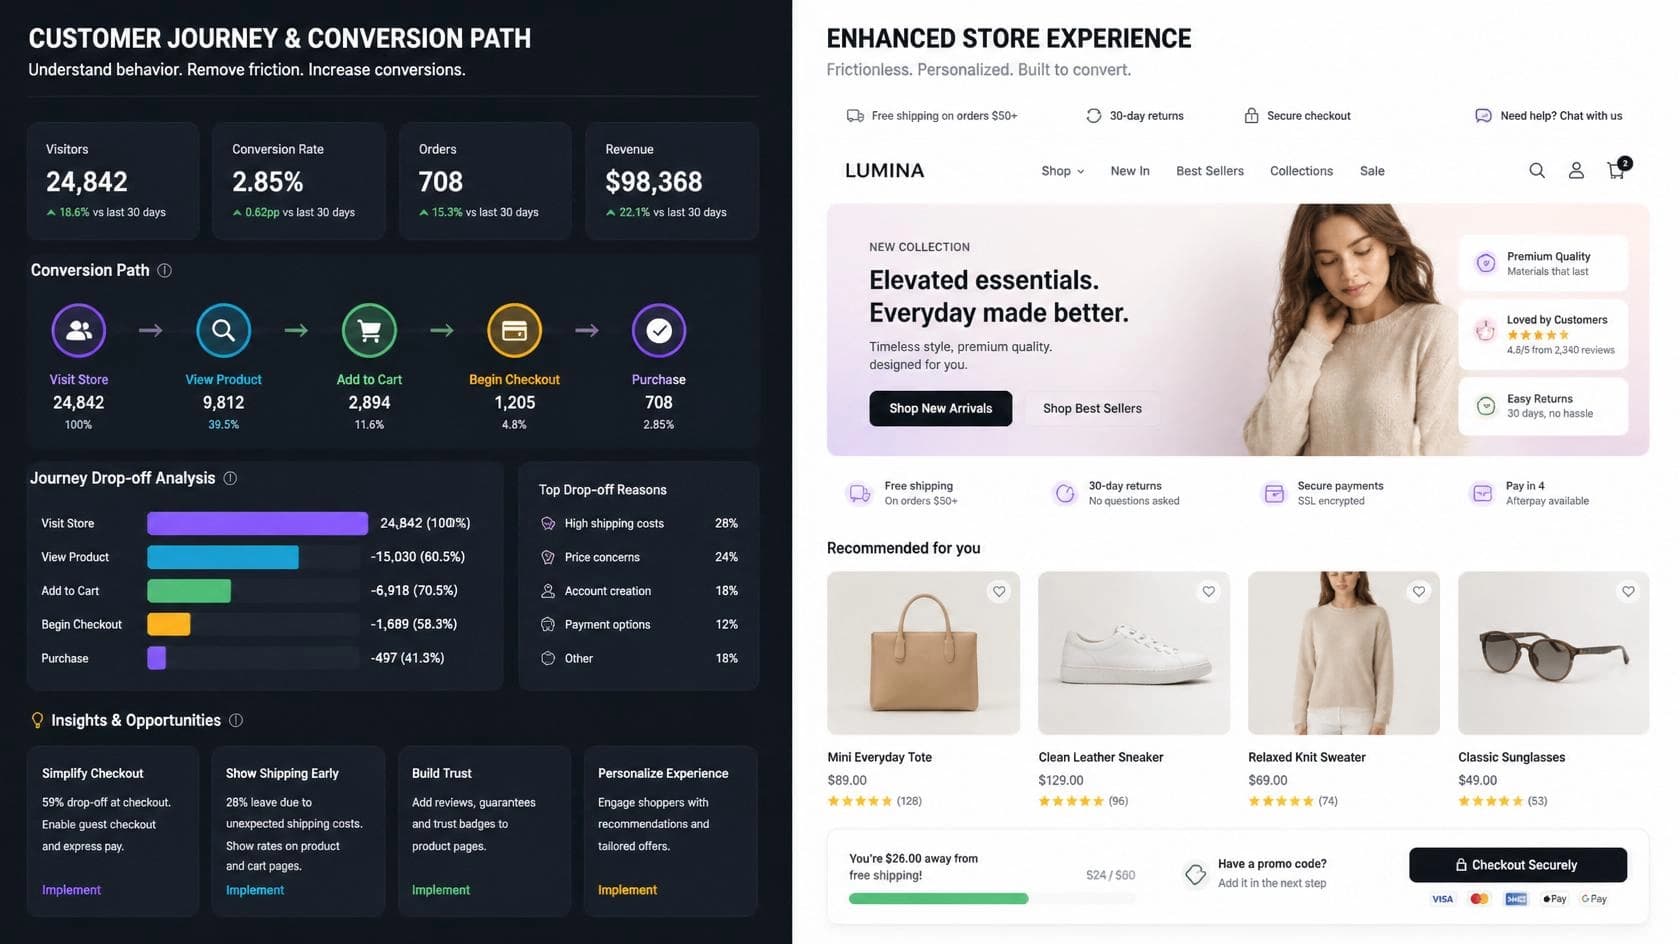
Task: Open the user account icon
Action: [x=1576, y=171]
